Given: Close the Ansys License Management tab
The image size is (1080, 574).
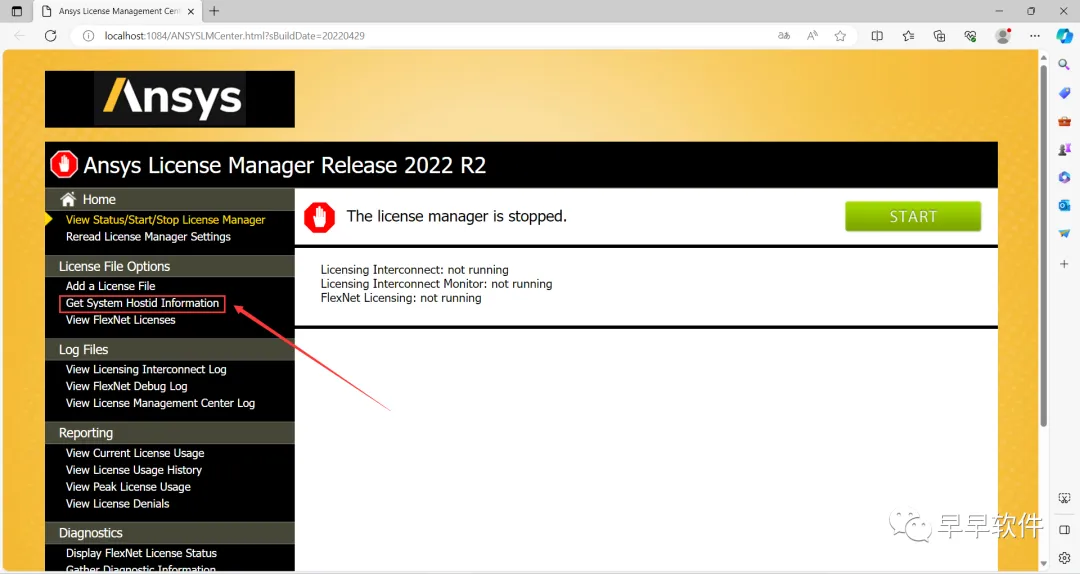Looking at the screenshot, I should coord(191,11).
